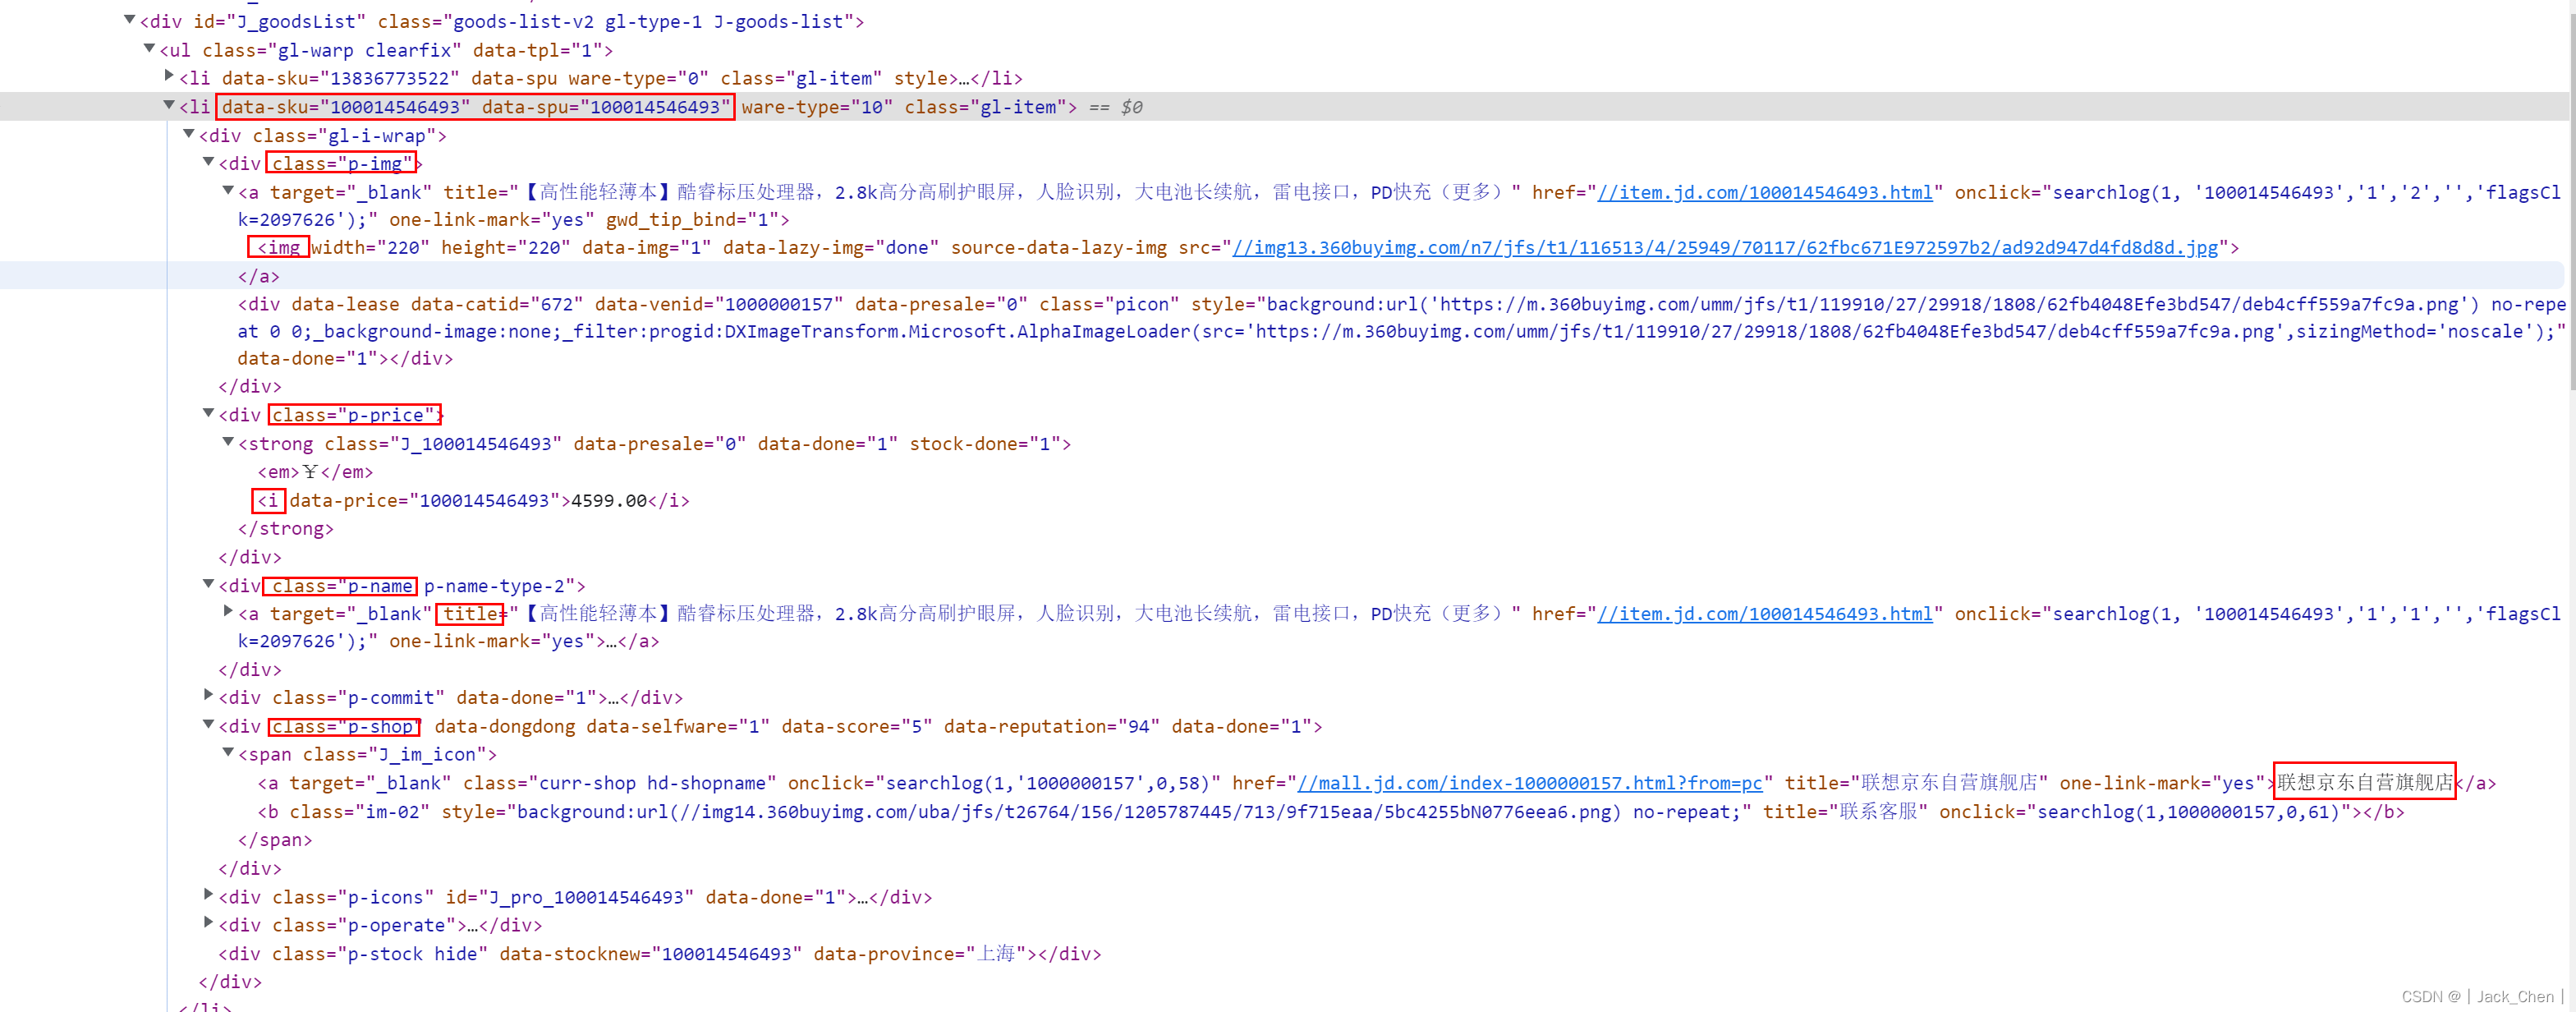Expand the li with data-sku 13836773522
This screenshot has width=2576, height=1012.
(x=169, y=75)
